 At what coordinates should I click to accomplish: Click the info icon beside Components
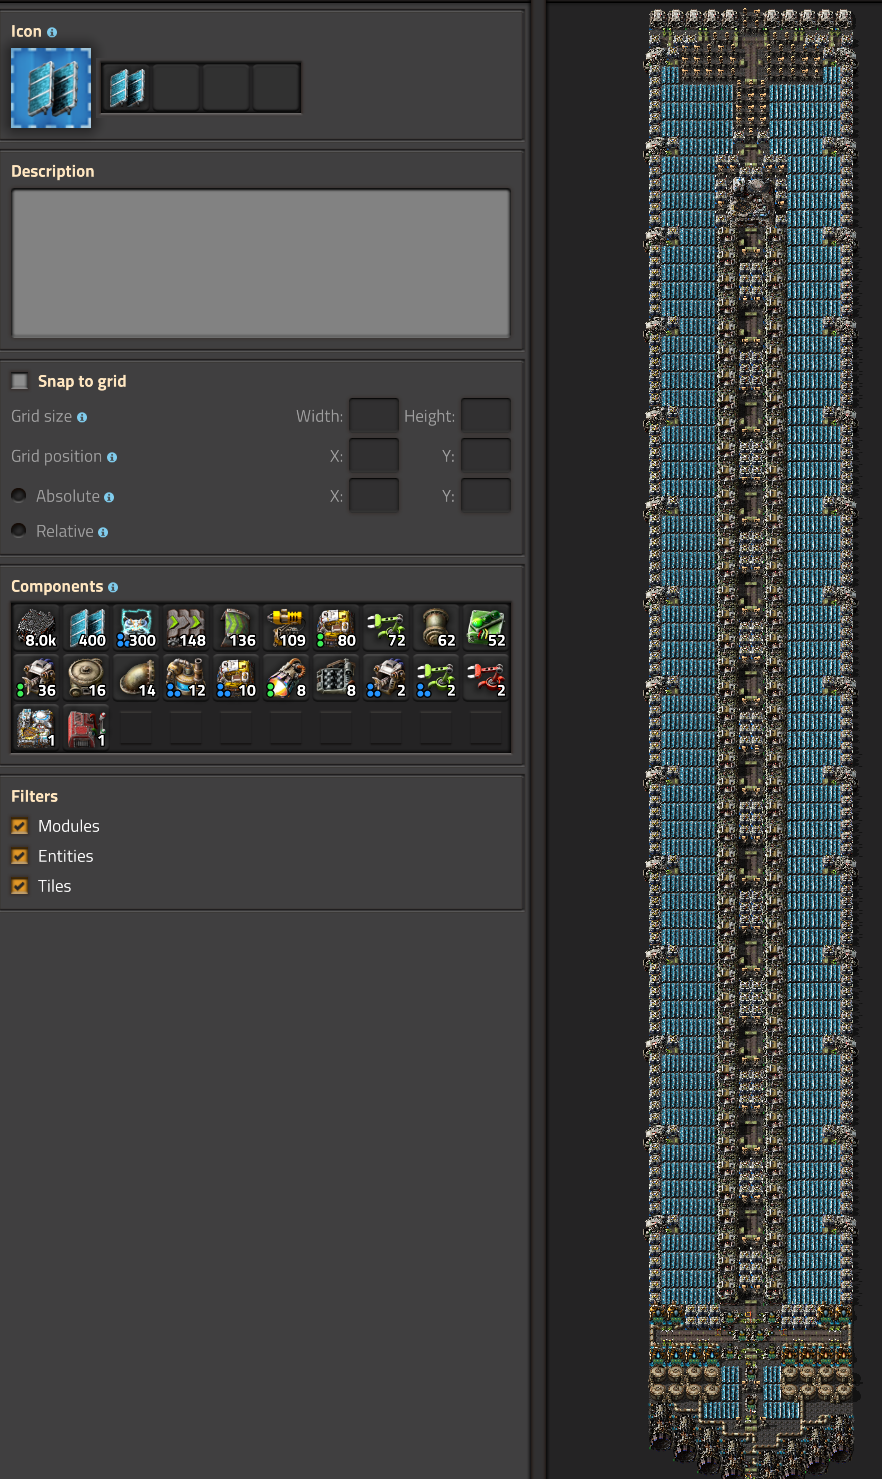tap(113, 587)
